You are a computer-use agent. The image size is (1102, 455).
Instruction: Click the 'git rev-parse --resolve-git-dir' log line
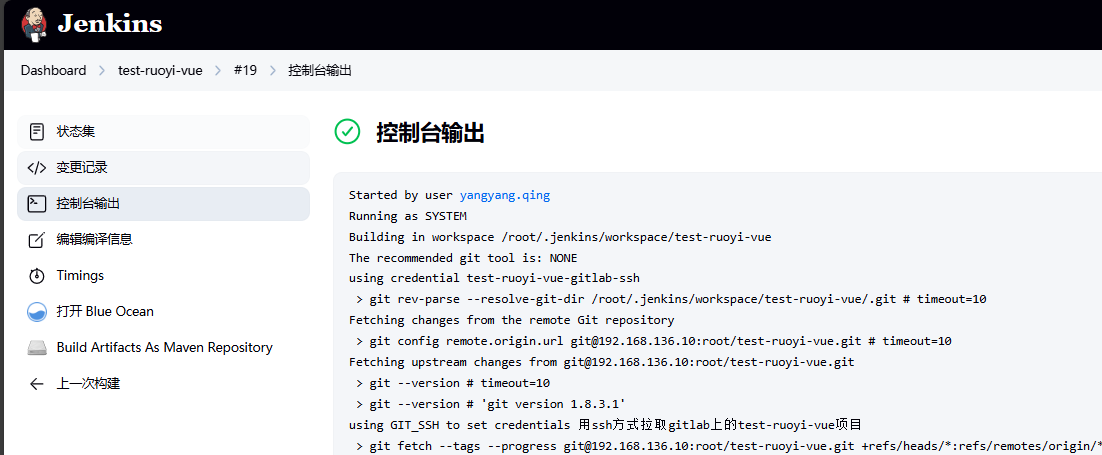click(x=671, y=299)
